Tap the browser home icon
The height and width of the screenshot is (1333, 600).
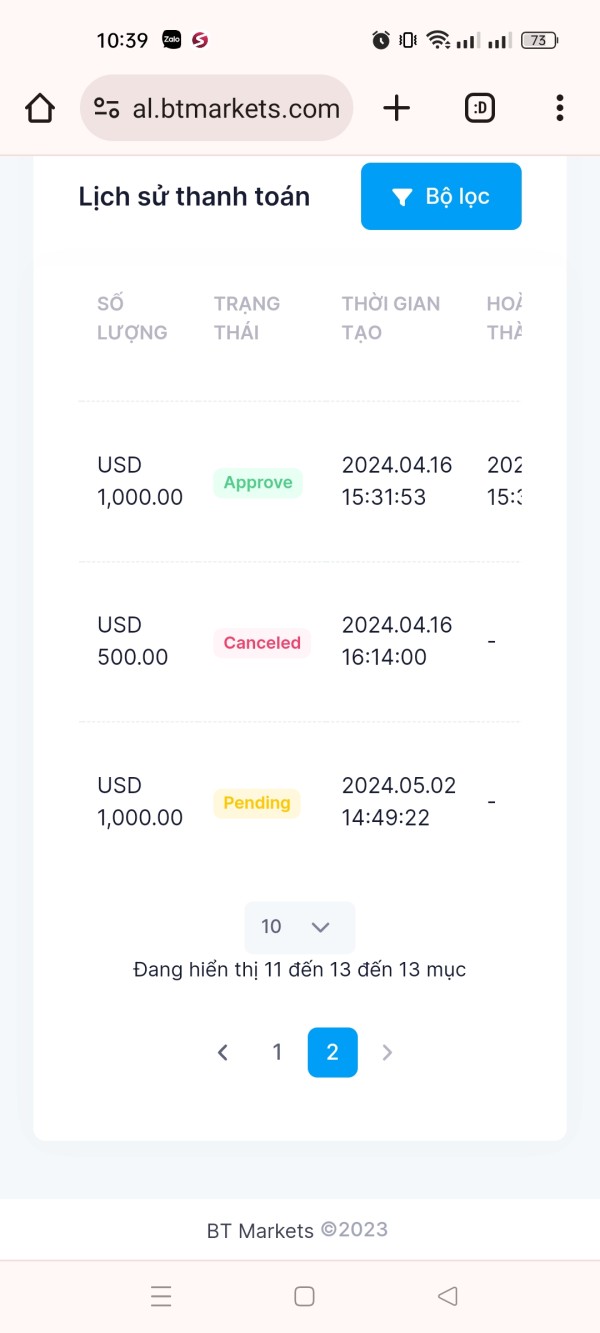click(x=40, y=108)
